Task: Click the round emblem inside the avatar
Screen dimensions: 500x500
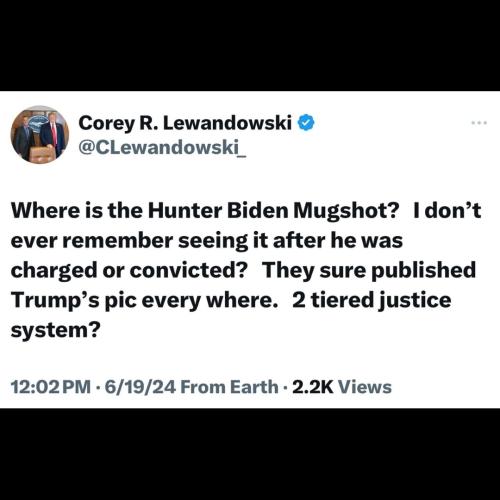Action: tap(37, 123)
